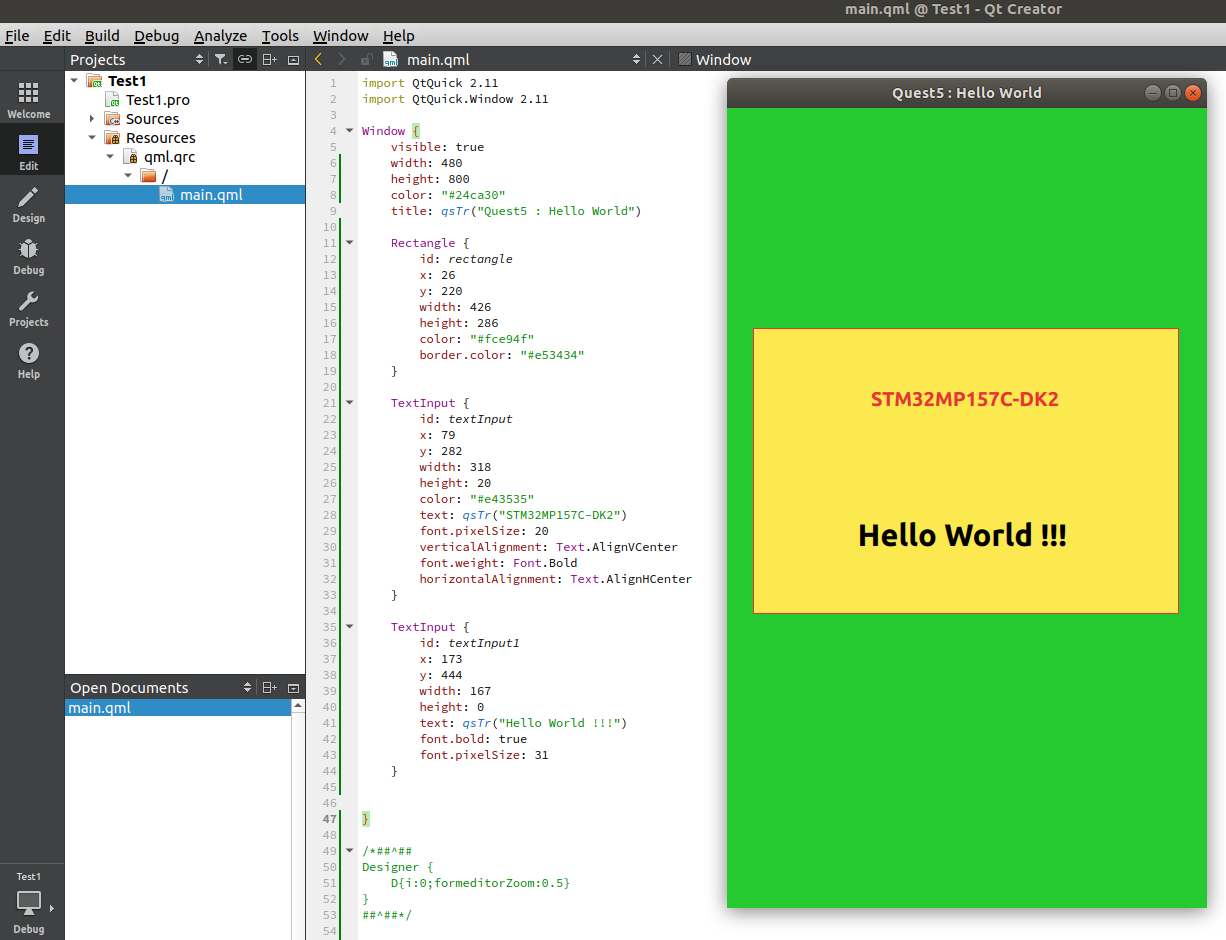This screenshot has width=1226, height=940.
Task: Click the file lock icon in editor toolbar
Action: (x=367, y=60)
